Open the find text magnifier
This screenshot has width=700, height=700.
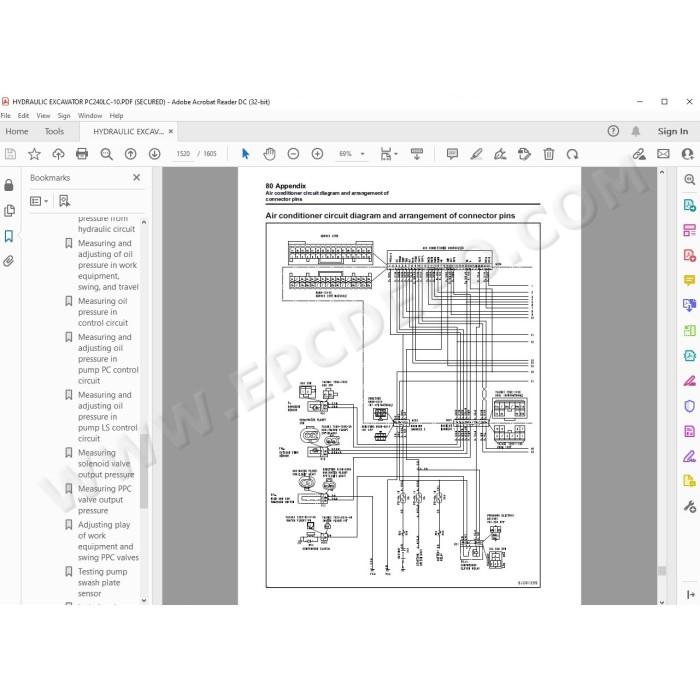[x=106, y=154]
